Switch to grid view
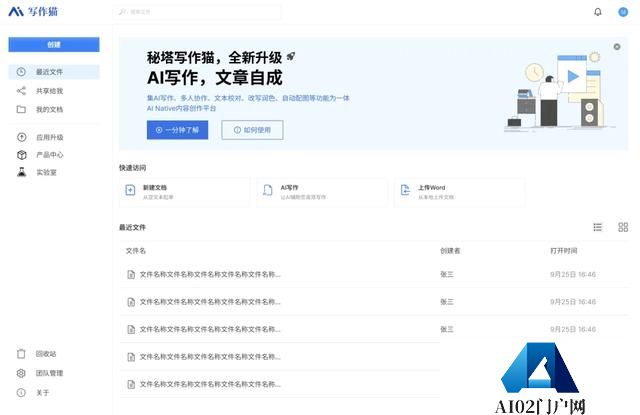 point(623,227)
